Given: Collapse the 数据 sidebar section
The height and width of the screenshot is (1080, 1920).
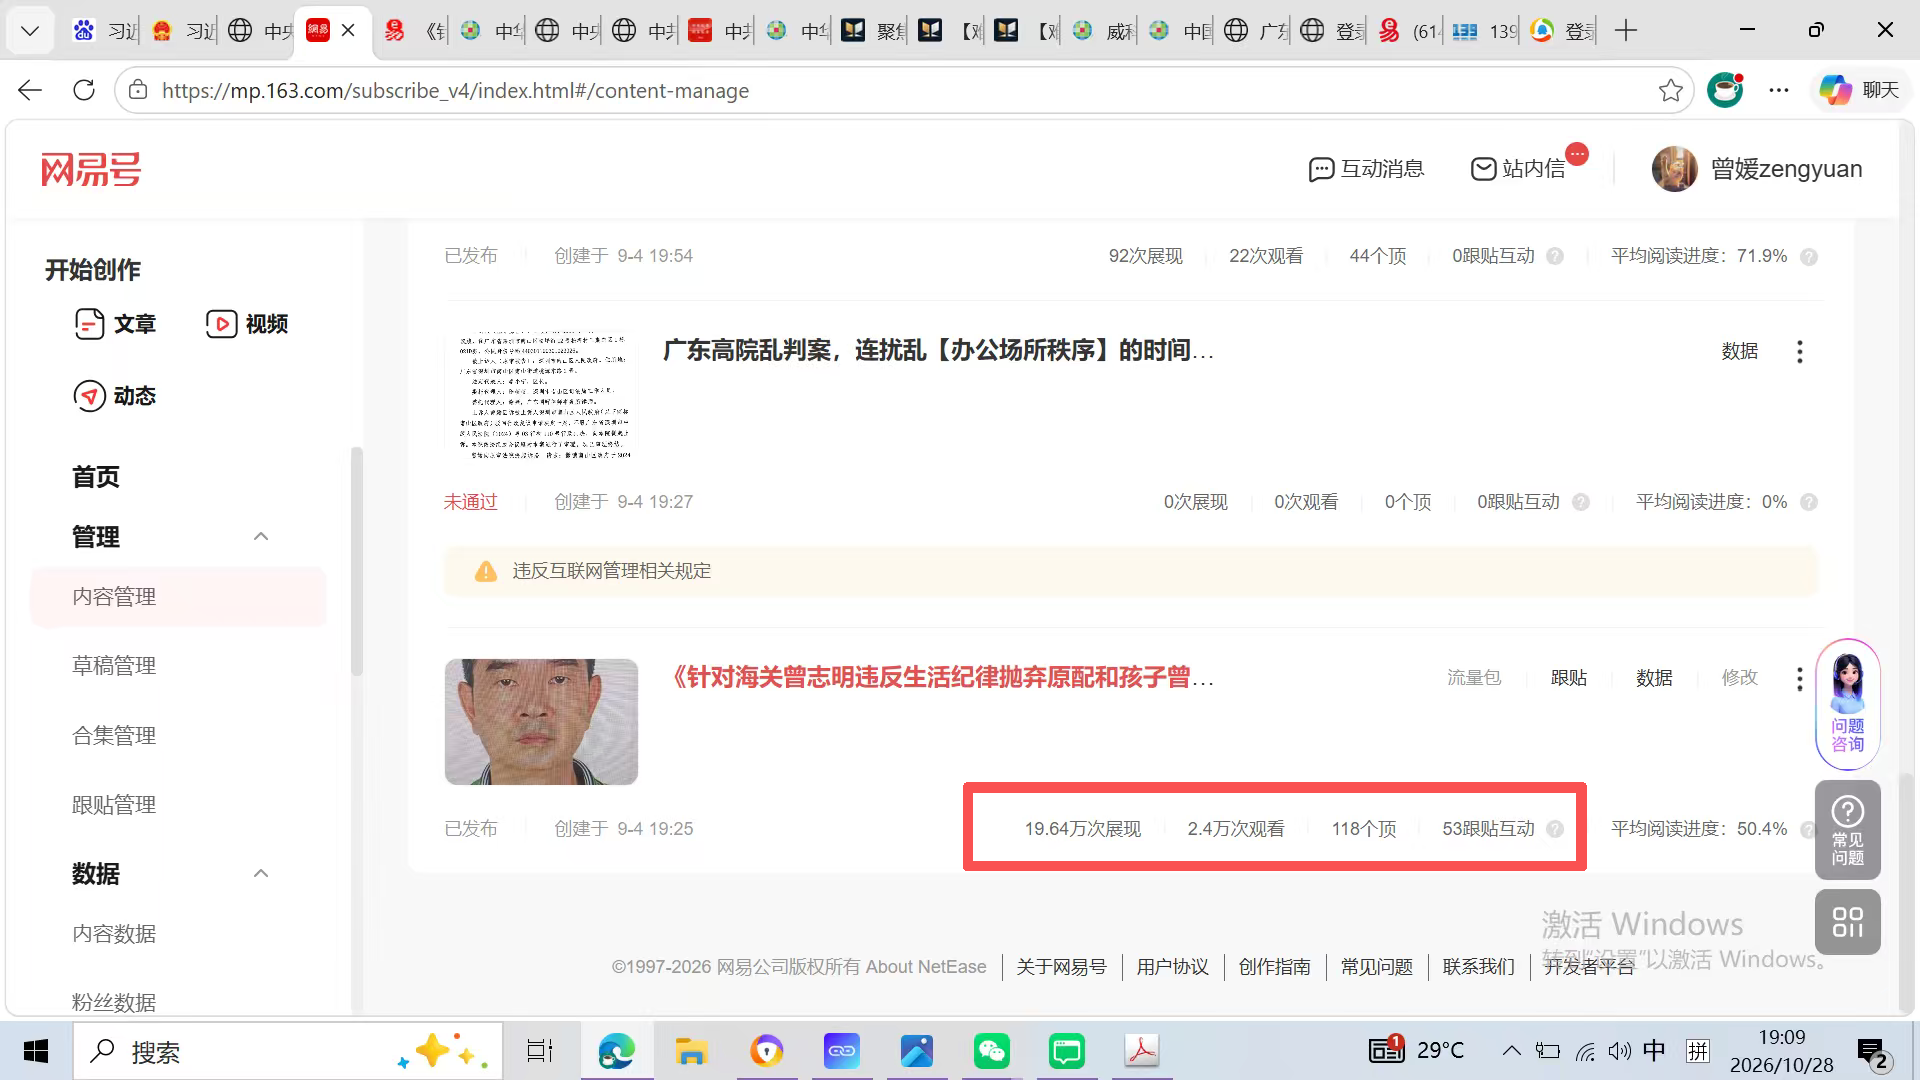Looking at the screenshot, I should point(261,874).
